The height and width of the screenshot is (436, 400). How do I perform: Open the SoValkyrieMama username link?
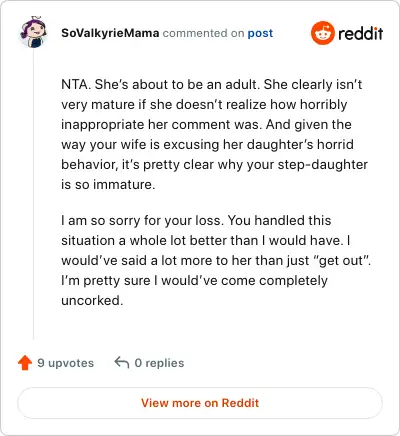[x=110, y=33]
